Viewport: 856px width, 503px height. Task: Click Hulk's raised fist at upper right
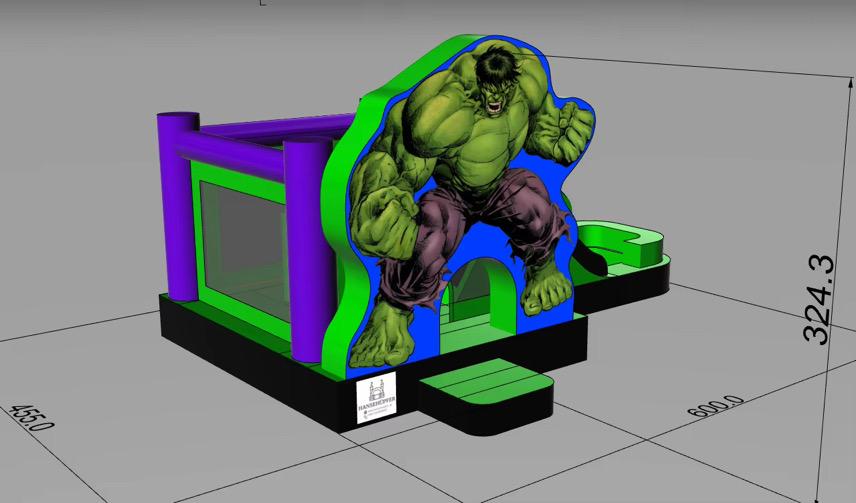click(x=570, y=128)
